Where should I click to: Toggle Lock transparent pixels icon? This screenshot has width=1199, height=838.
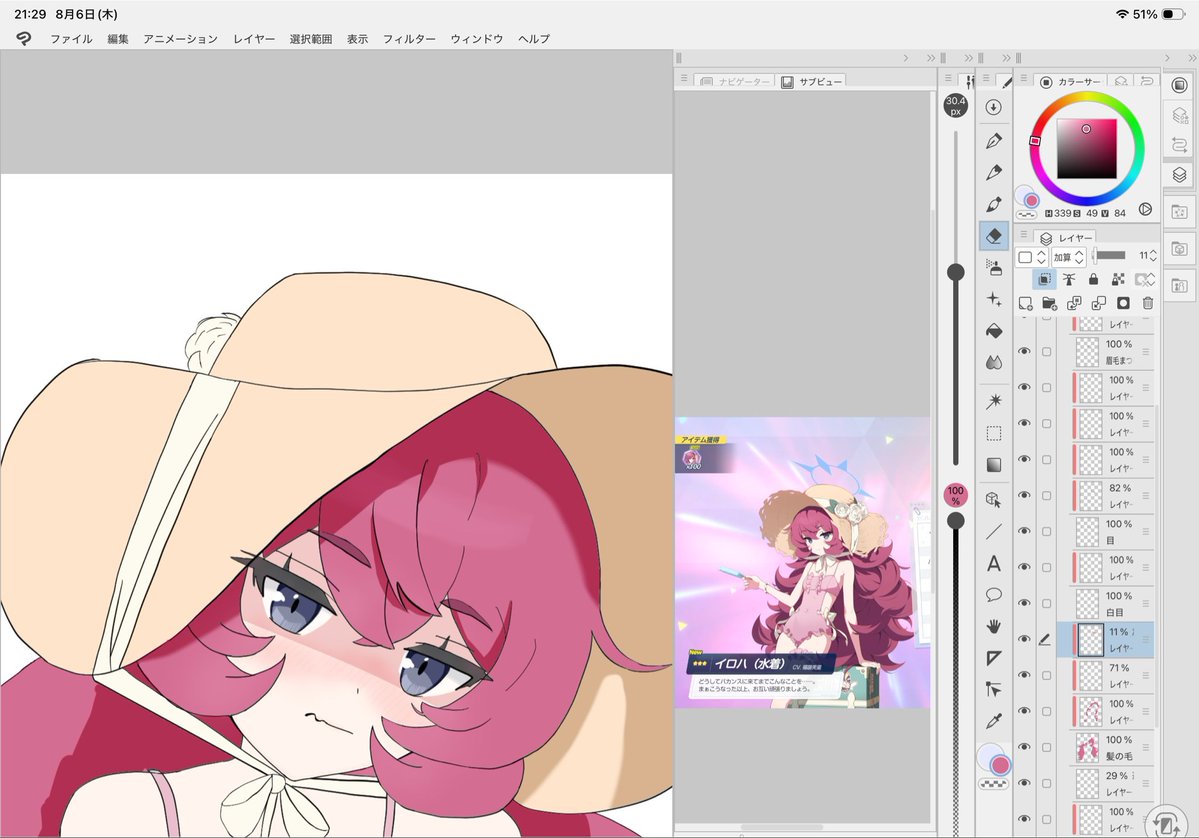(x=1118, y=279)
